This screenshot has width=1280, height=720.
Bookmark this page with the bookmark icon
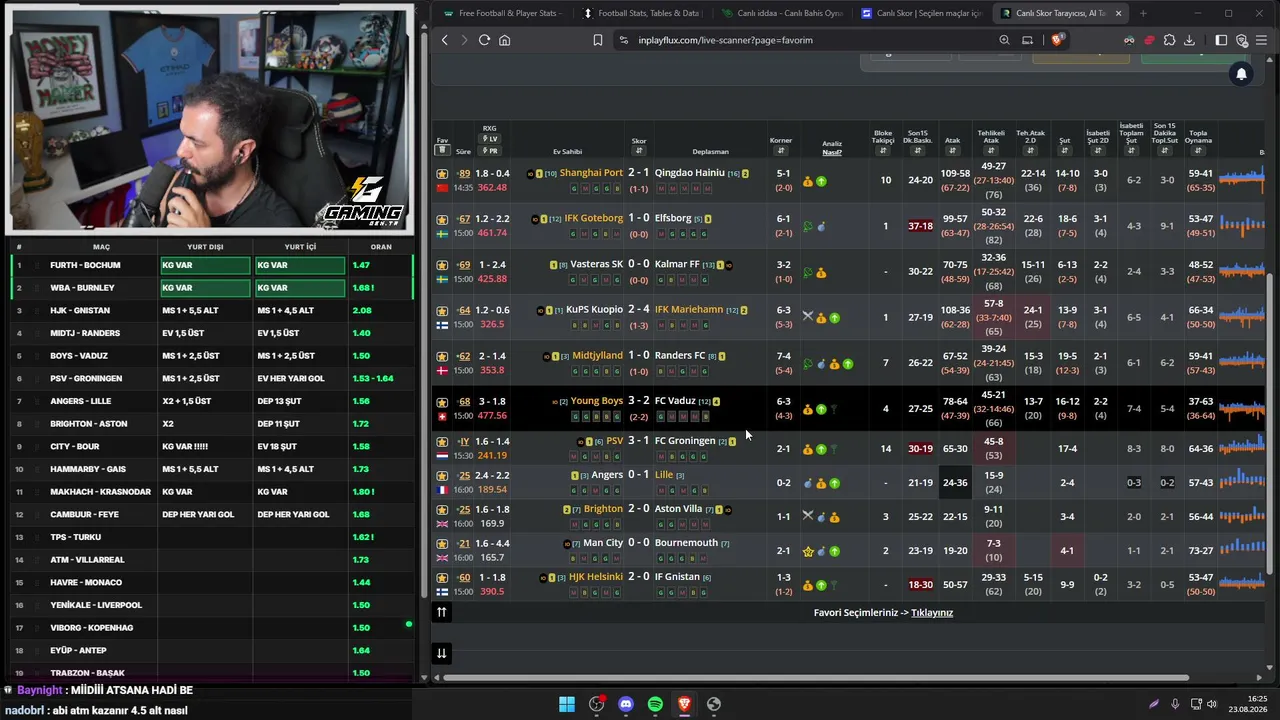pyautogui.click(x=598, y=40)
